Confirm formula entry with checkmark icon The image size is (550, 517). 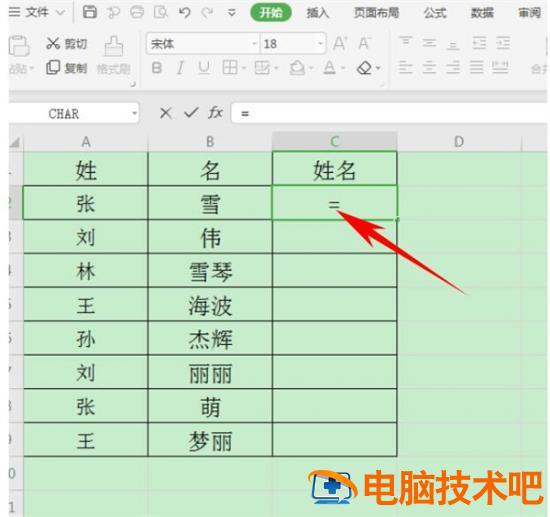(191, 113)
